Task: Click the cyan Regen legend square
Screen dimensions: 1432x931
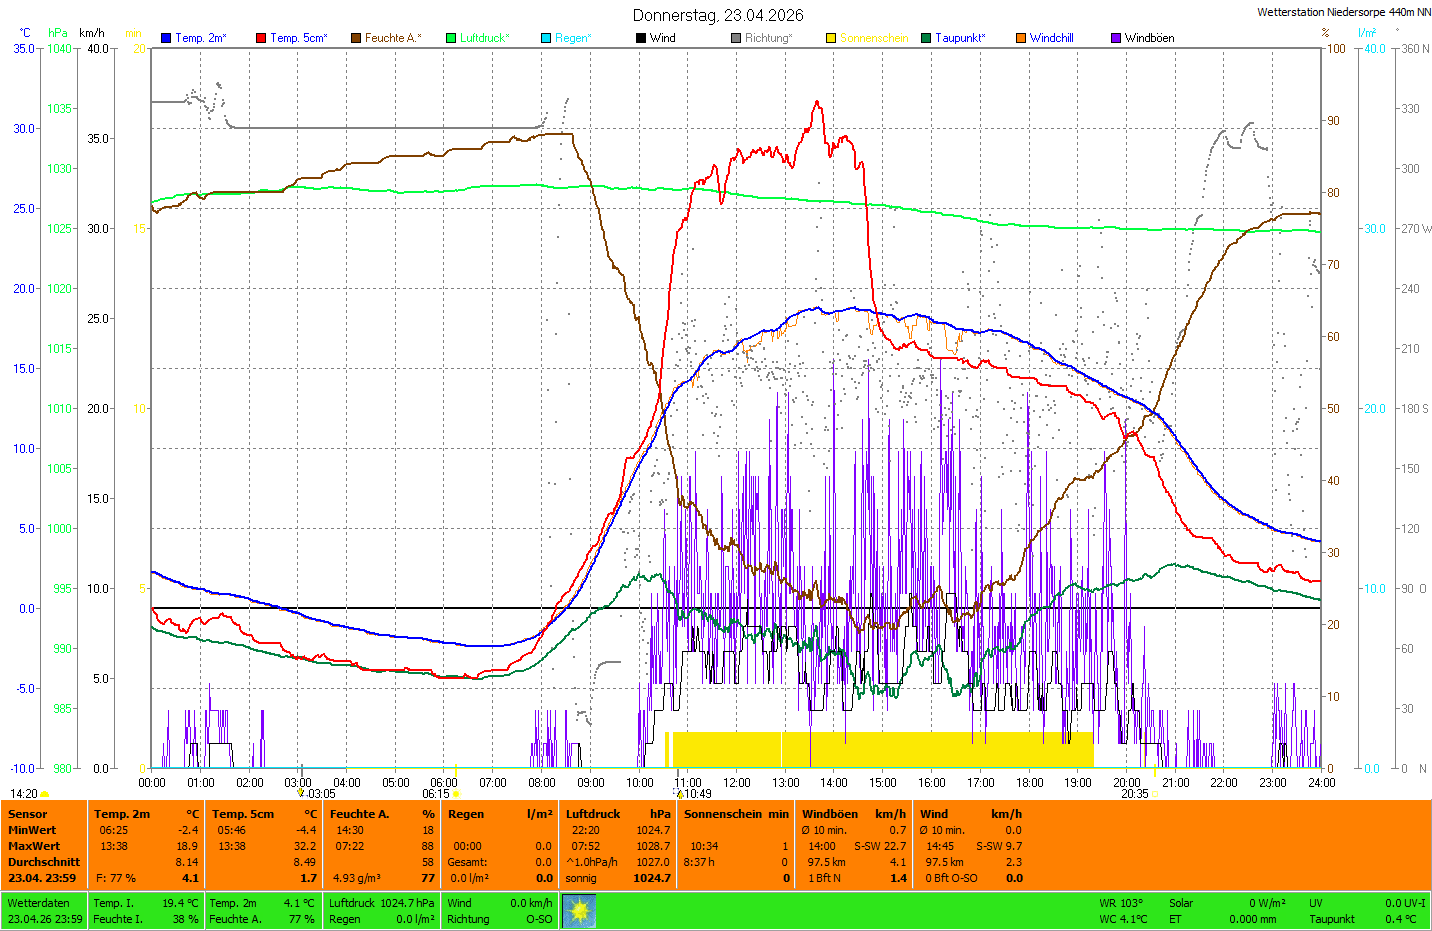Action: click(x=546, y=38)
